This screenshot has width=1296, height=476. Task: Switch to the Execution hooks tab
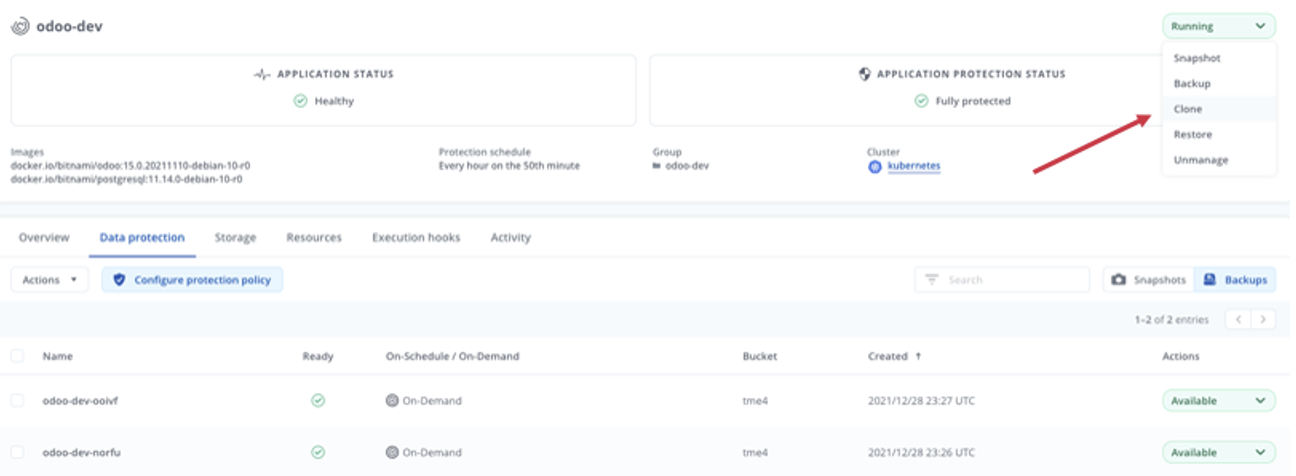click(x=416, y=238)
